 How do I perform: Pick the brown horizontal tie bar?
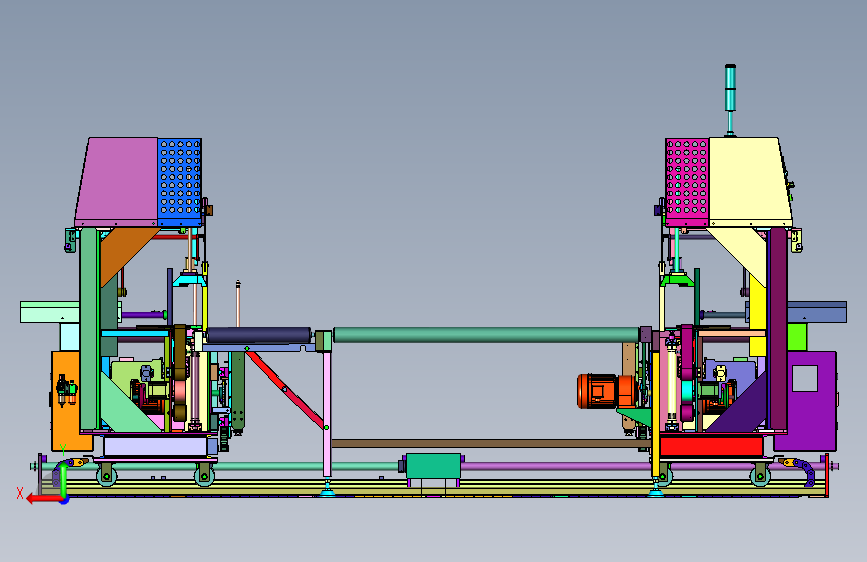point(491,444)
